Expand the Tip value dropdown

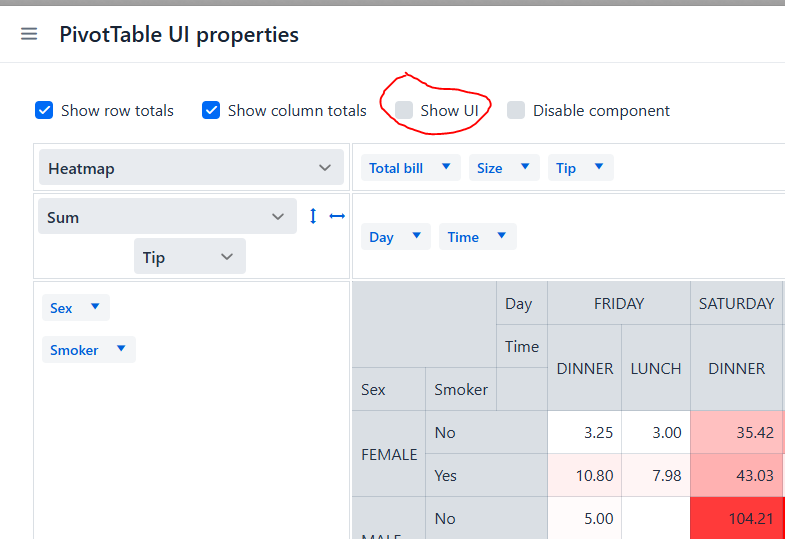pyautogui.click(x=190, y=257)
